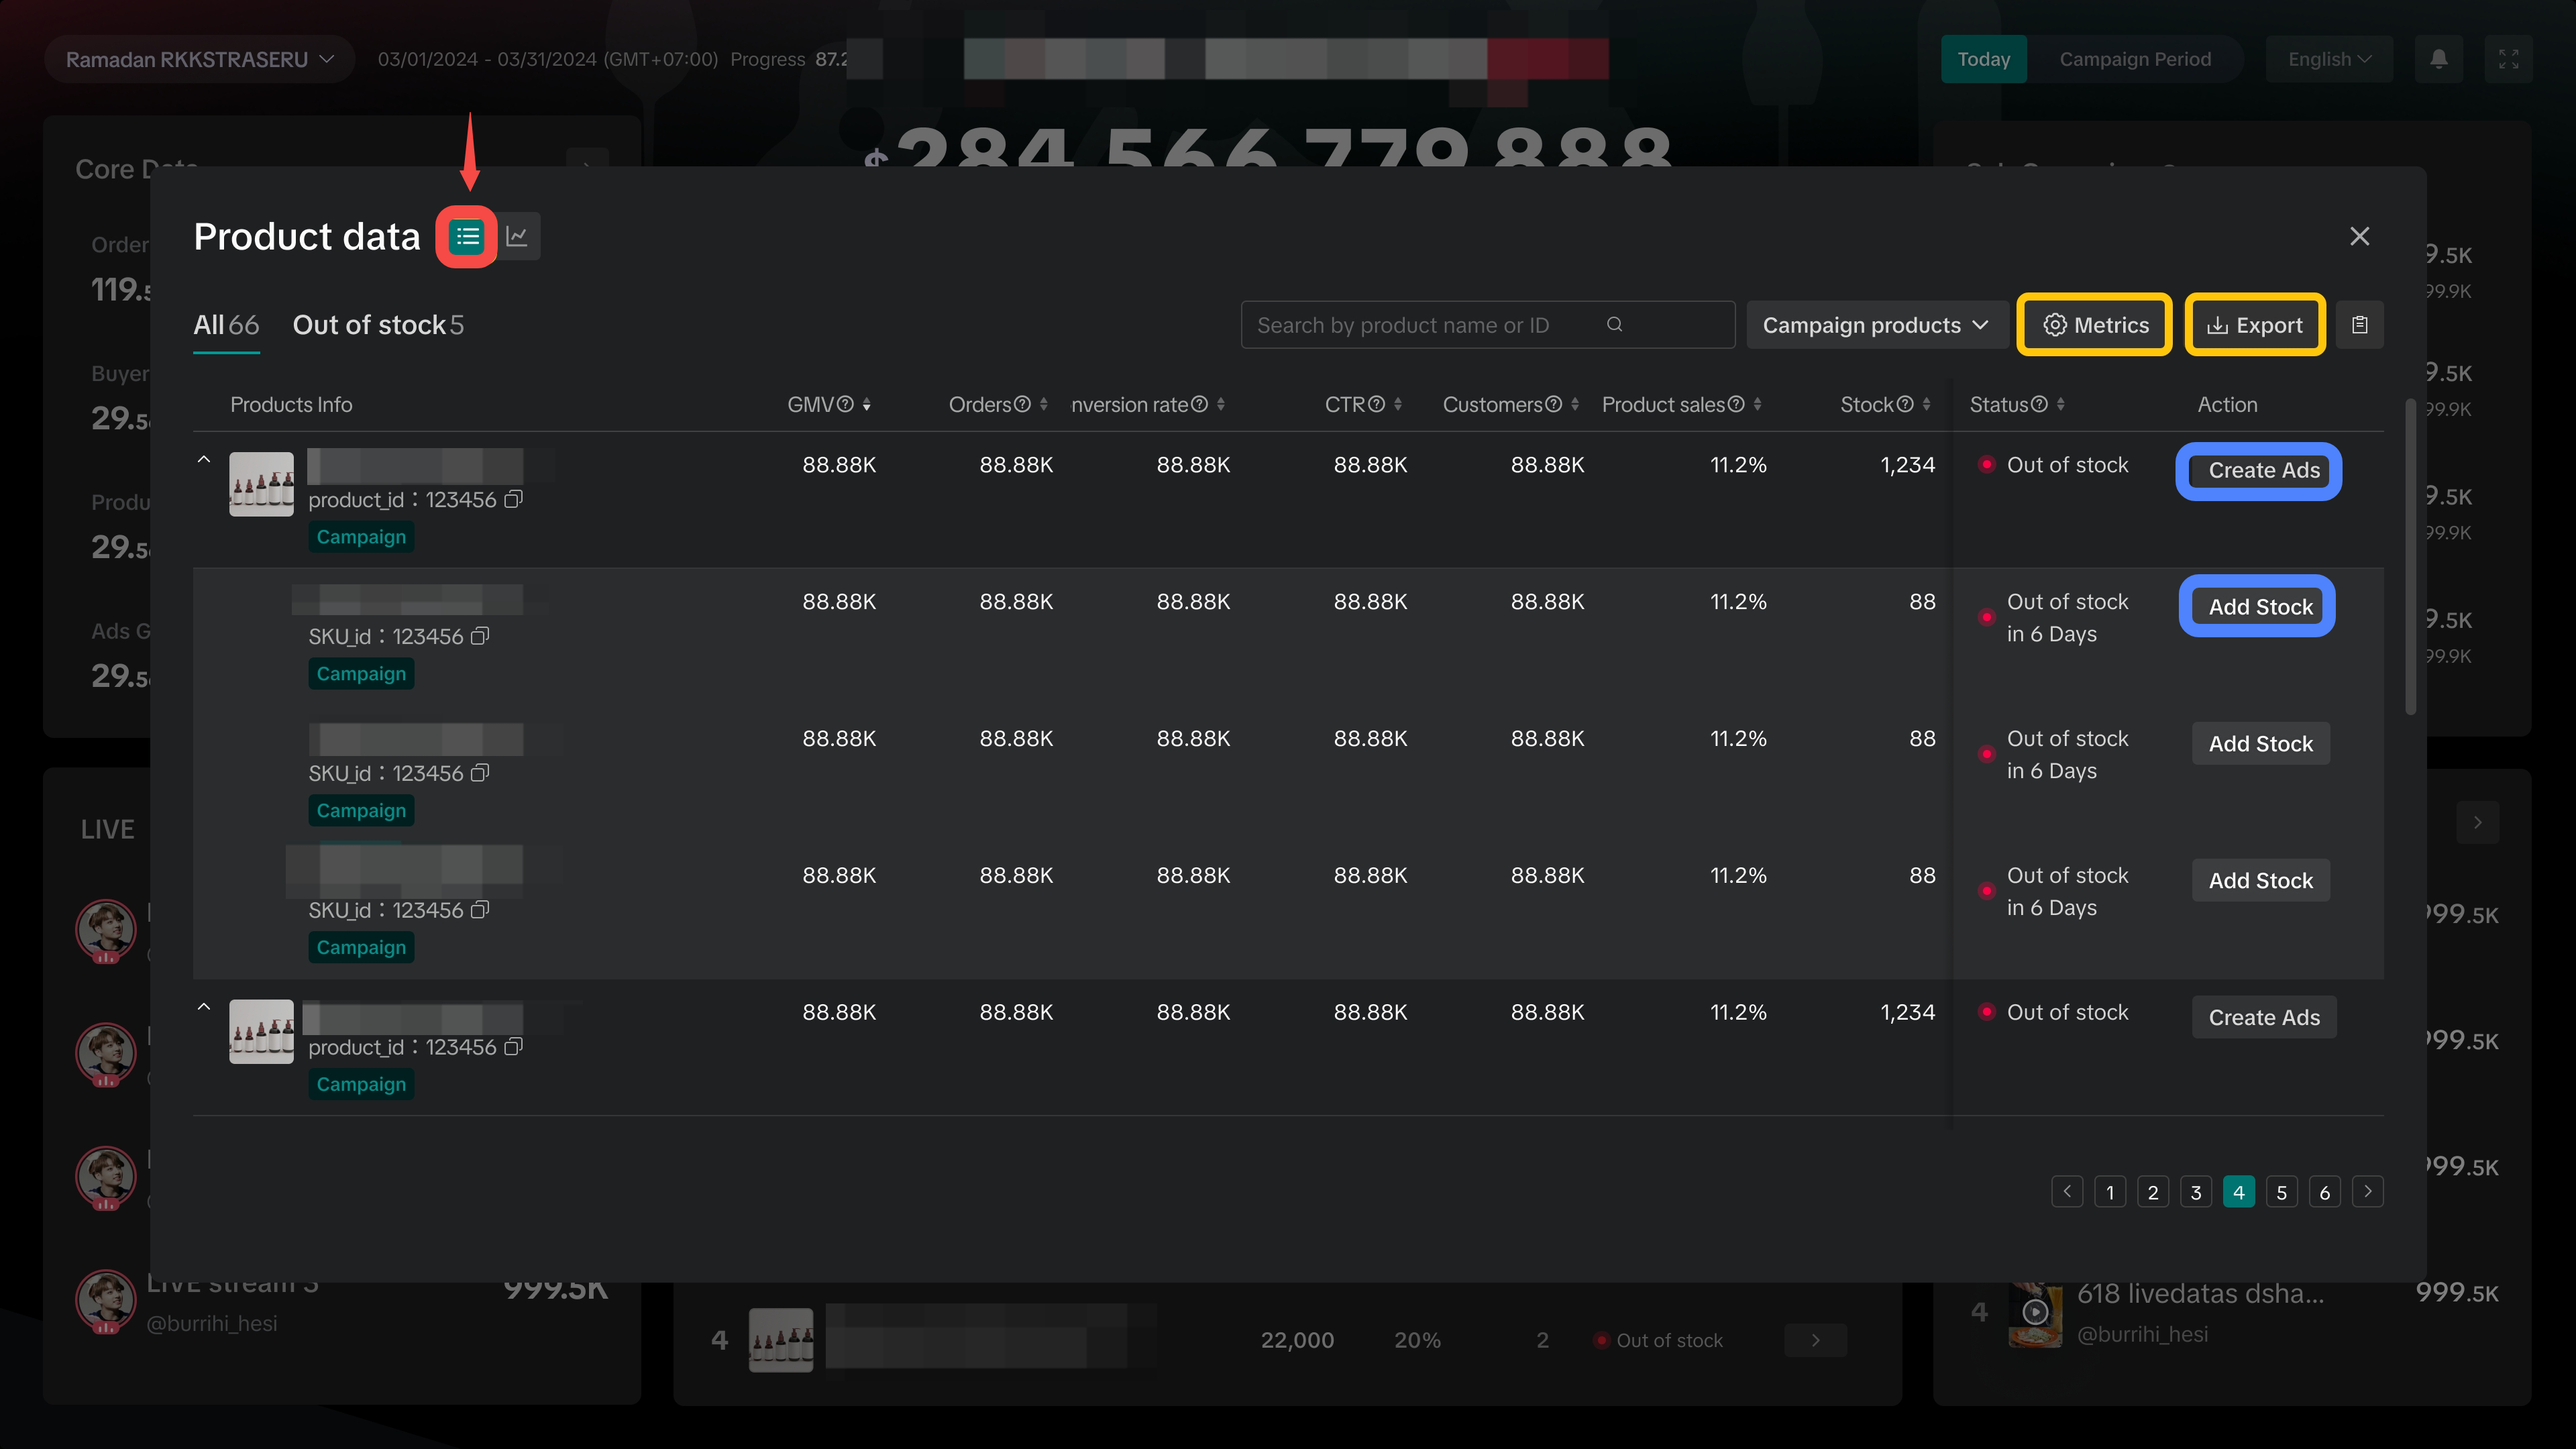Collapse the first product's SKU rows
This screenshot has height=1449, width=2576.
click(204, 460)
